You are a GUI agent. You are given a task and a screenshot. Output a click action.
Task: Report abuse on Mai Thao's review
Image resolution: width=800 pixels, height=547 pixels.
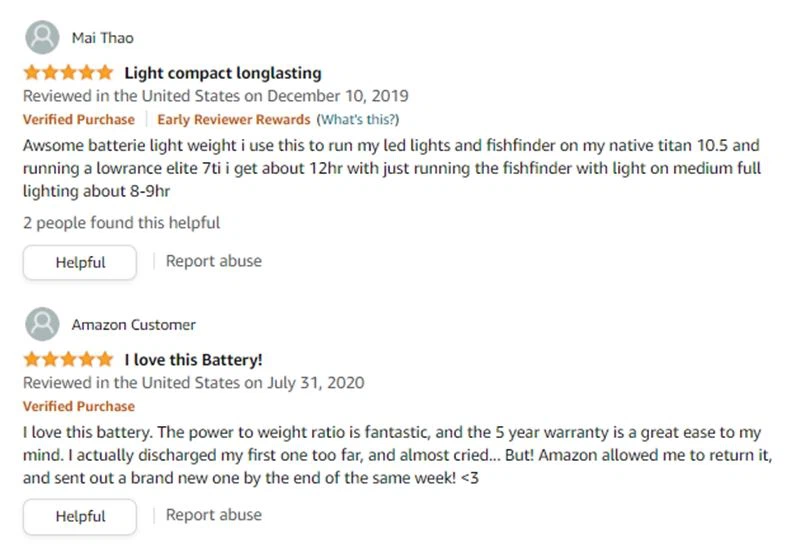click(x=213, y=261)
